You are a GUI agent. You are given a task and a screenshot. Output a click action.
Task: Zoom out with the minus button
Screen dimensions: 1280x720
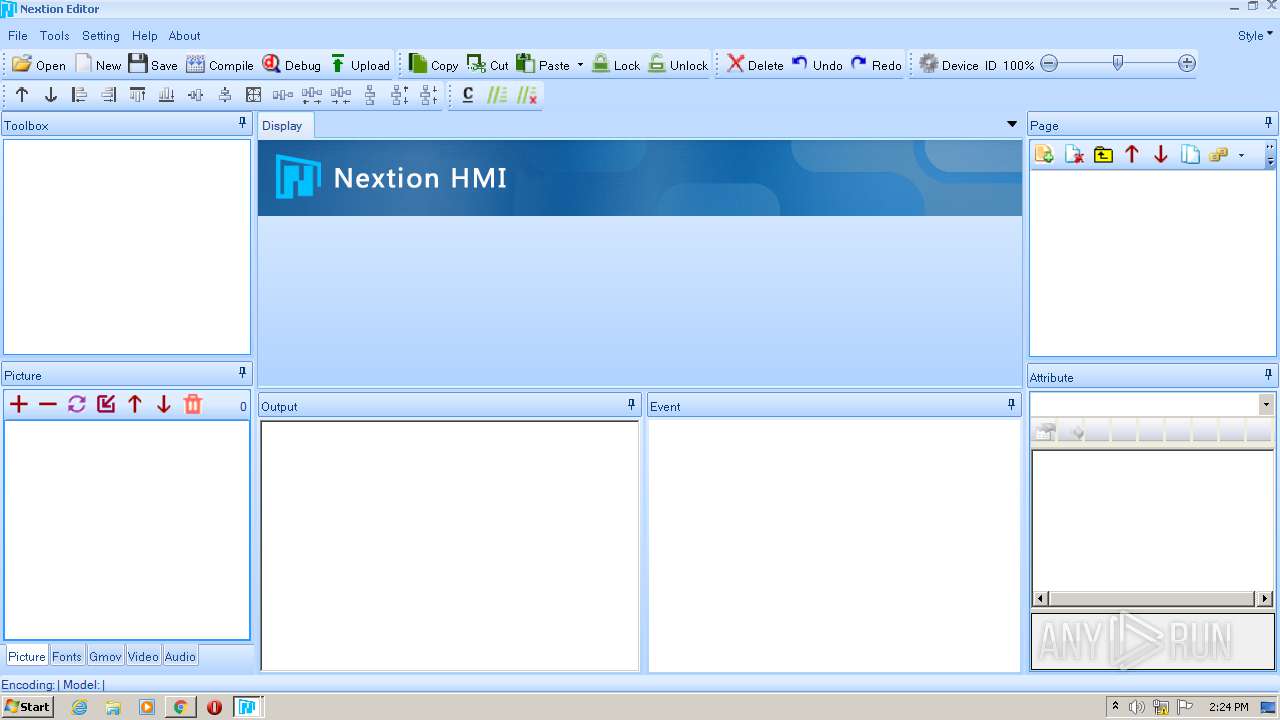coord(1049,64)
